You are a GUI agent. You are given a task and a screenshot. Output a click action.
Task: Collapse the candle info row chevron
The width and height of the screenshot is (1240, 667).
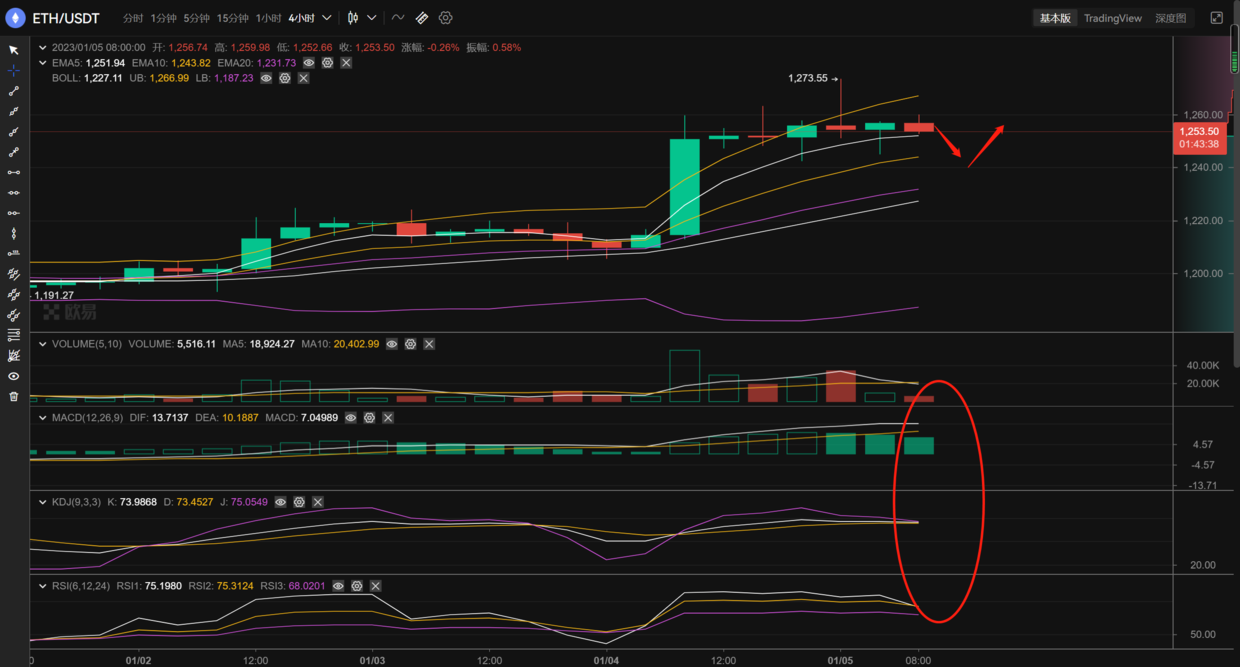pyautogui.click(x=43, y=47)
